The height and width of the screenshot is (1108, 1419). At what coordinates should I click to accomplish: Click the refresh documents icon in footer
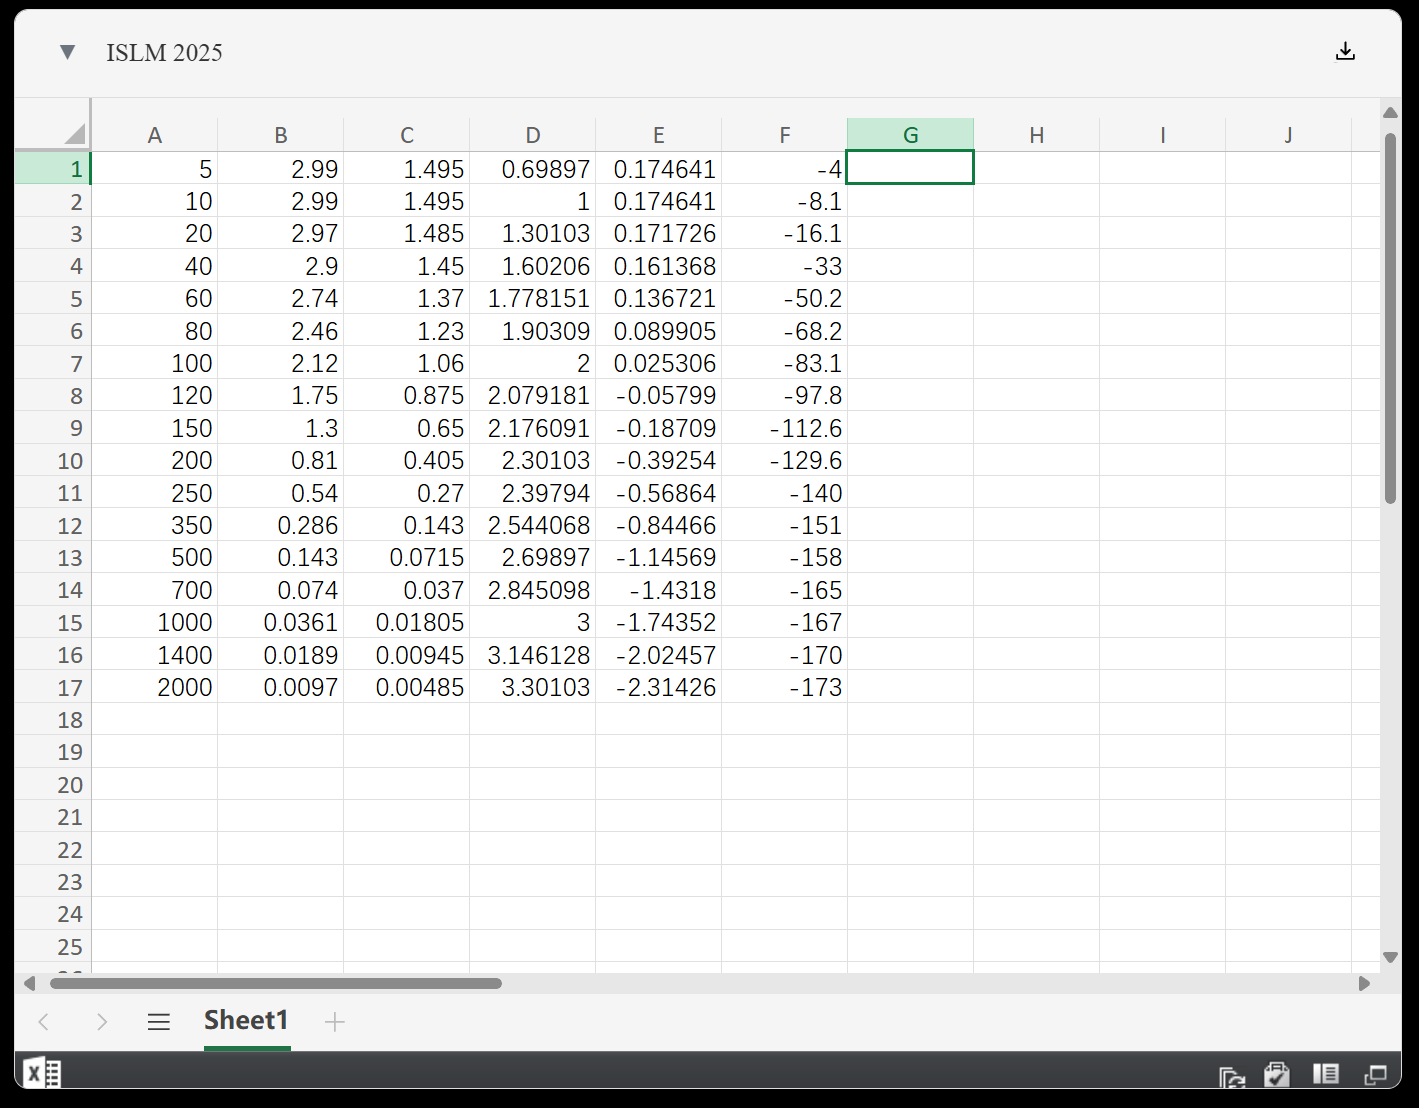tap(1231, 1076)
